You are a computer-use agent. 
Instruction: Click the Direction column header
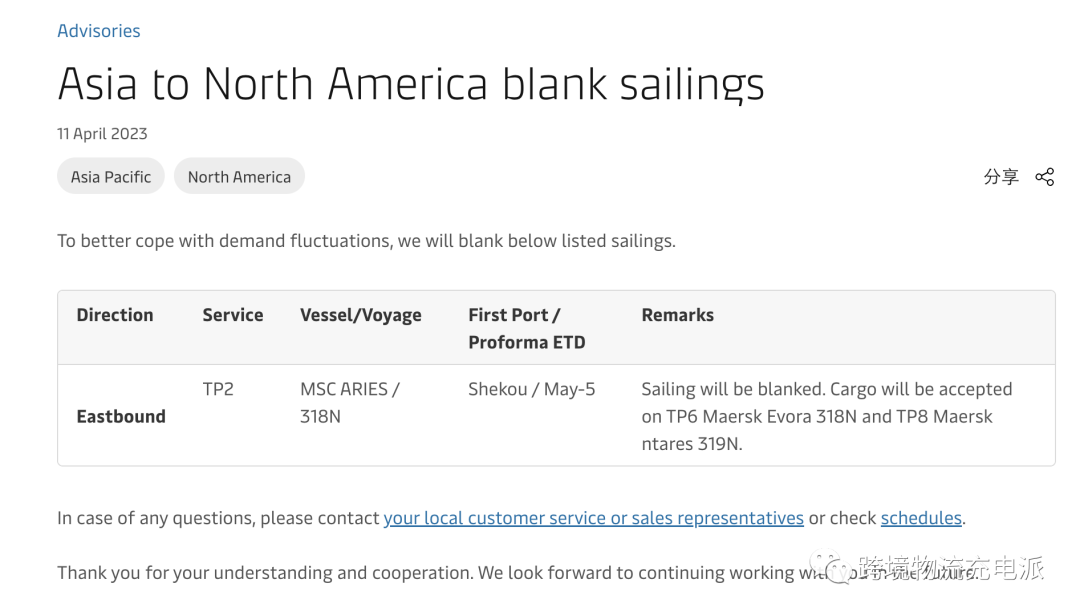tap(115, 315)
